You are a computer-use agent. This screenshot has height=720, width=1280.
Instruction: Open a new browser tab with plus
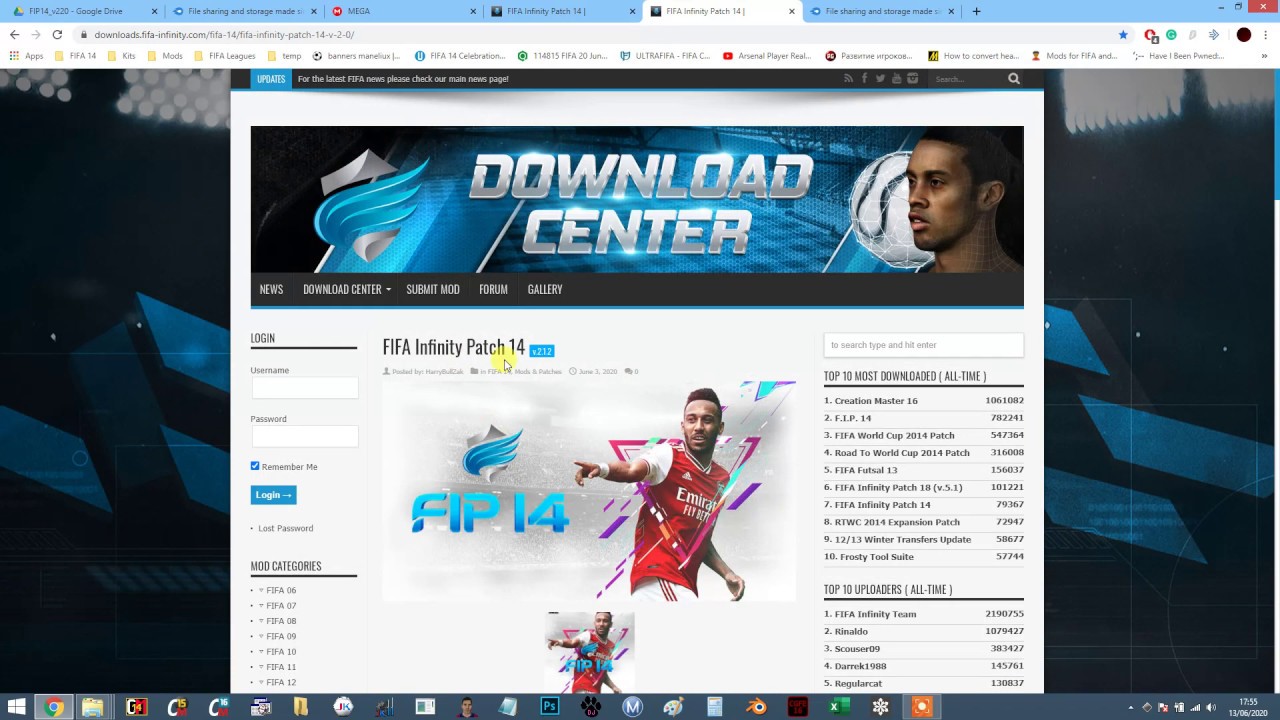pos(976,11)
